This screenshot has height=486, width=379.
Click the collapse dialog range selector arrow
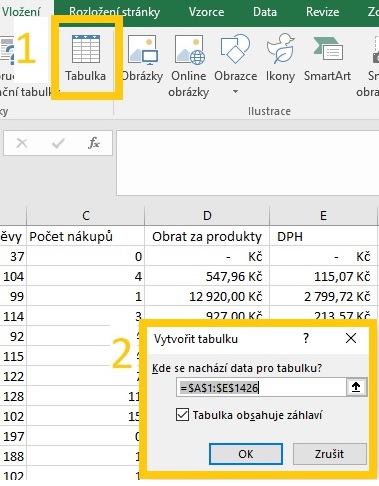click(x=356, y=387)
